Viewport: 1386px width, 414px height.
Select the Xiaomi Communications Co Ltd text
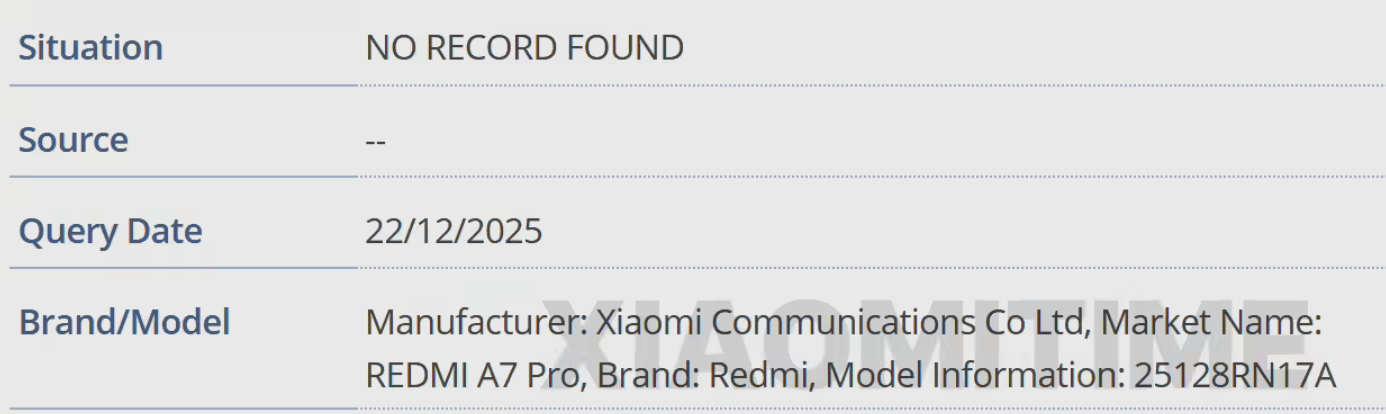click(x=840, y=323)
